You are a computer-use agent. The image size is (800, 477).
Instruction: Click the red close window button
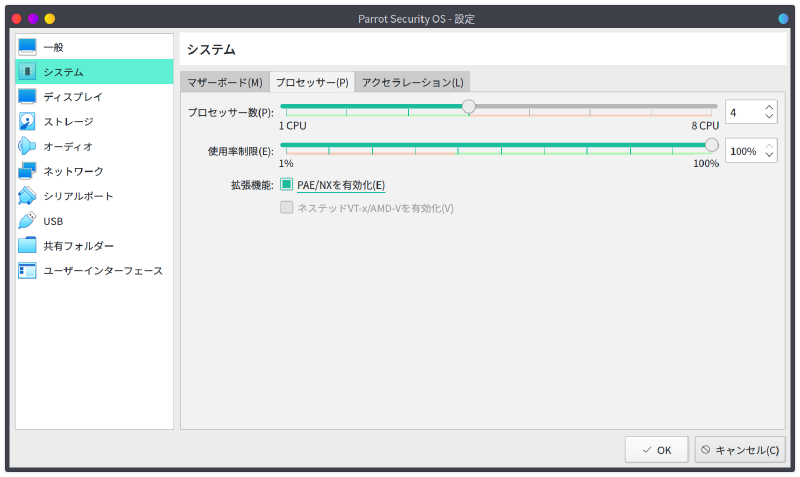point(16,19)
